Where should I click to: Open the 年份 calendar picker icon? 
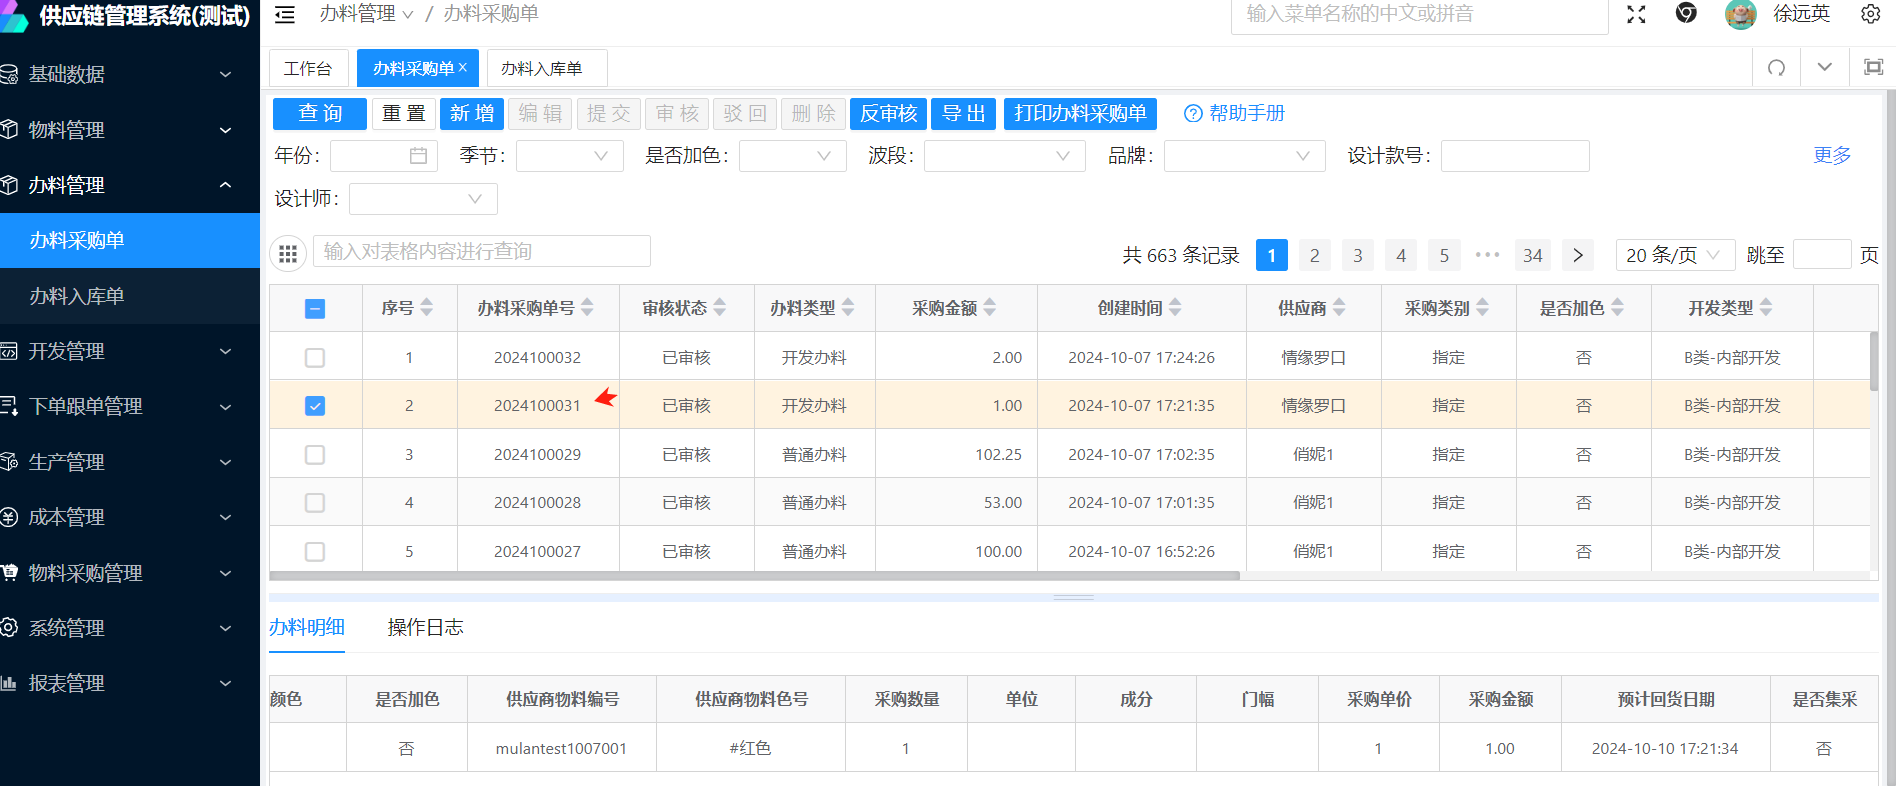pyautogui.click(x=418, y=156)
